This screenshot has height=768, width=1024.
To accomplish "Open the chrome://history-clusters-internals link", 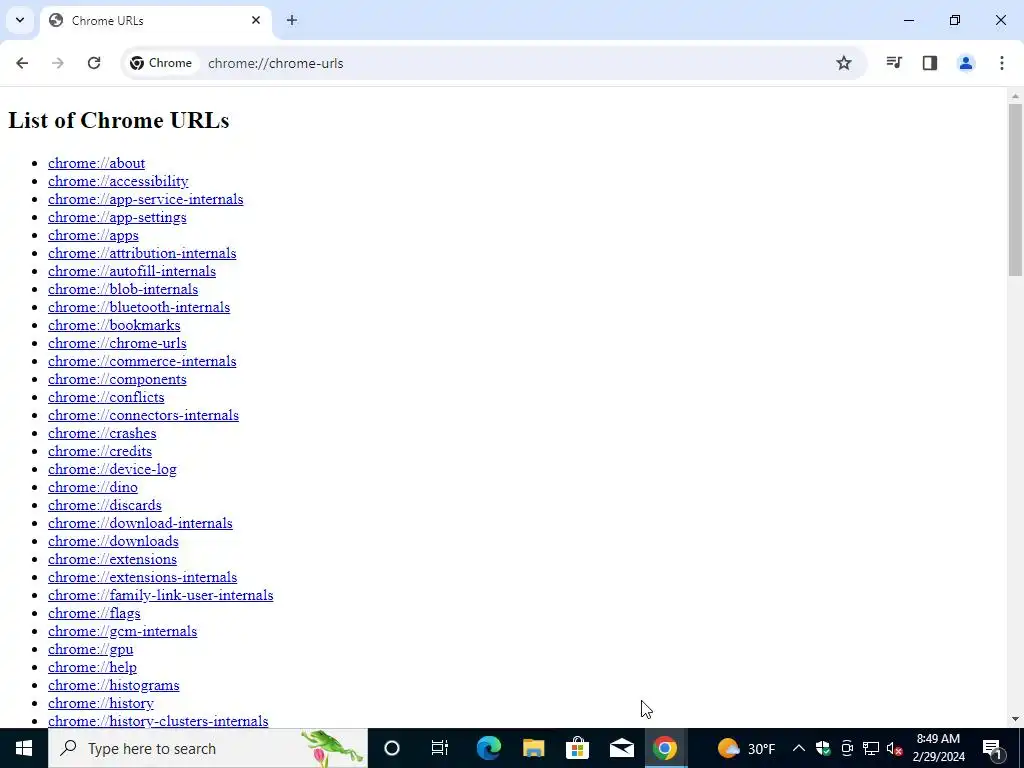I will pos(158,721).
